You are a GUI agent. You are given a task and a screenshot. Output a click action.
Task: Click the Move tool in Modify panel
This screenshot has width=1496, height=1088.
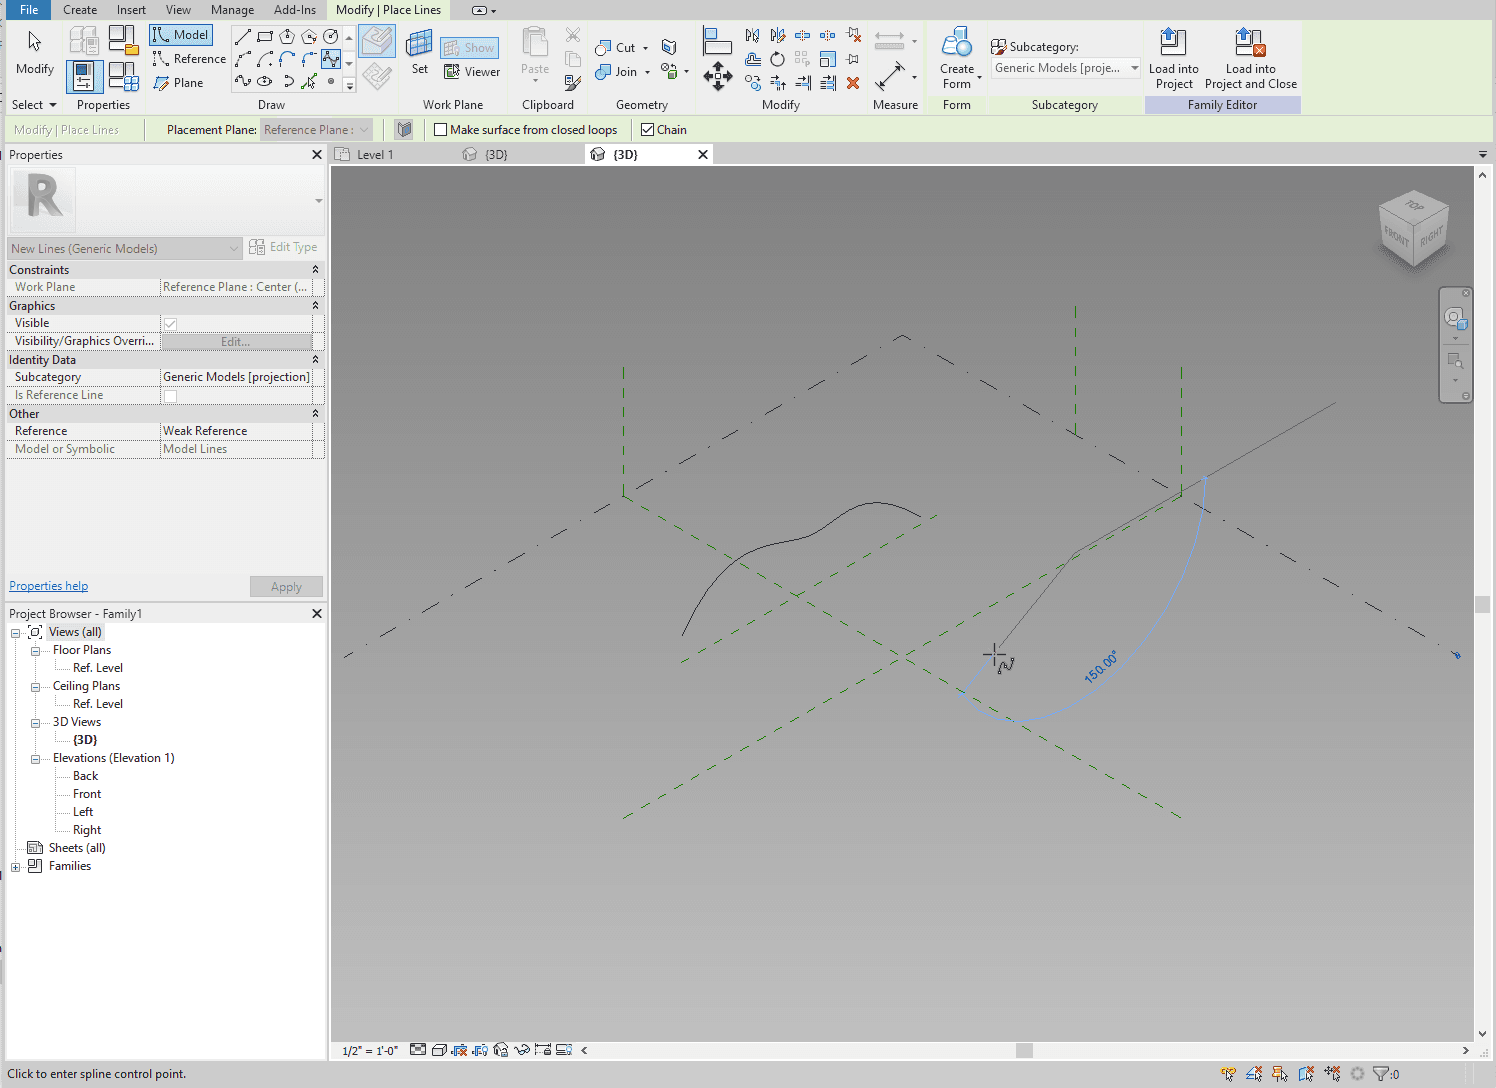pos(717,76)
